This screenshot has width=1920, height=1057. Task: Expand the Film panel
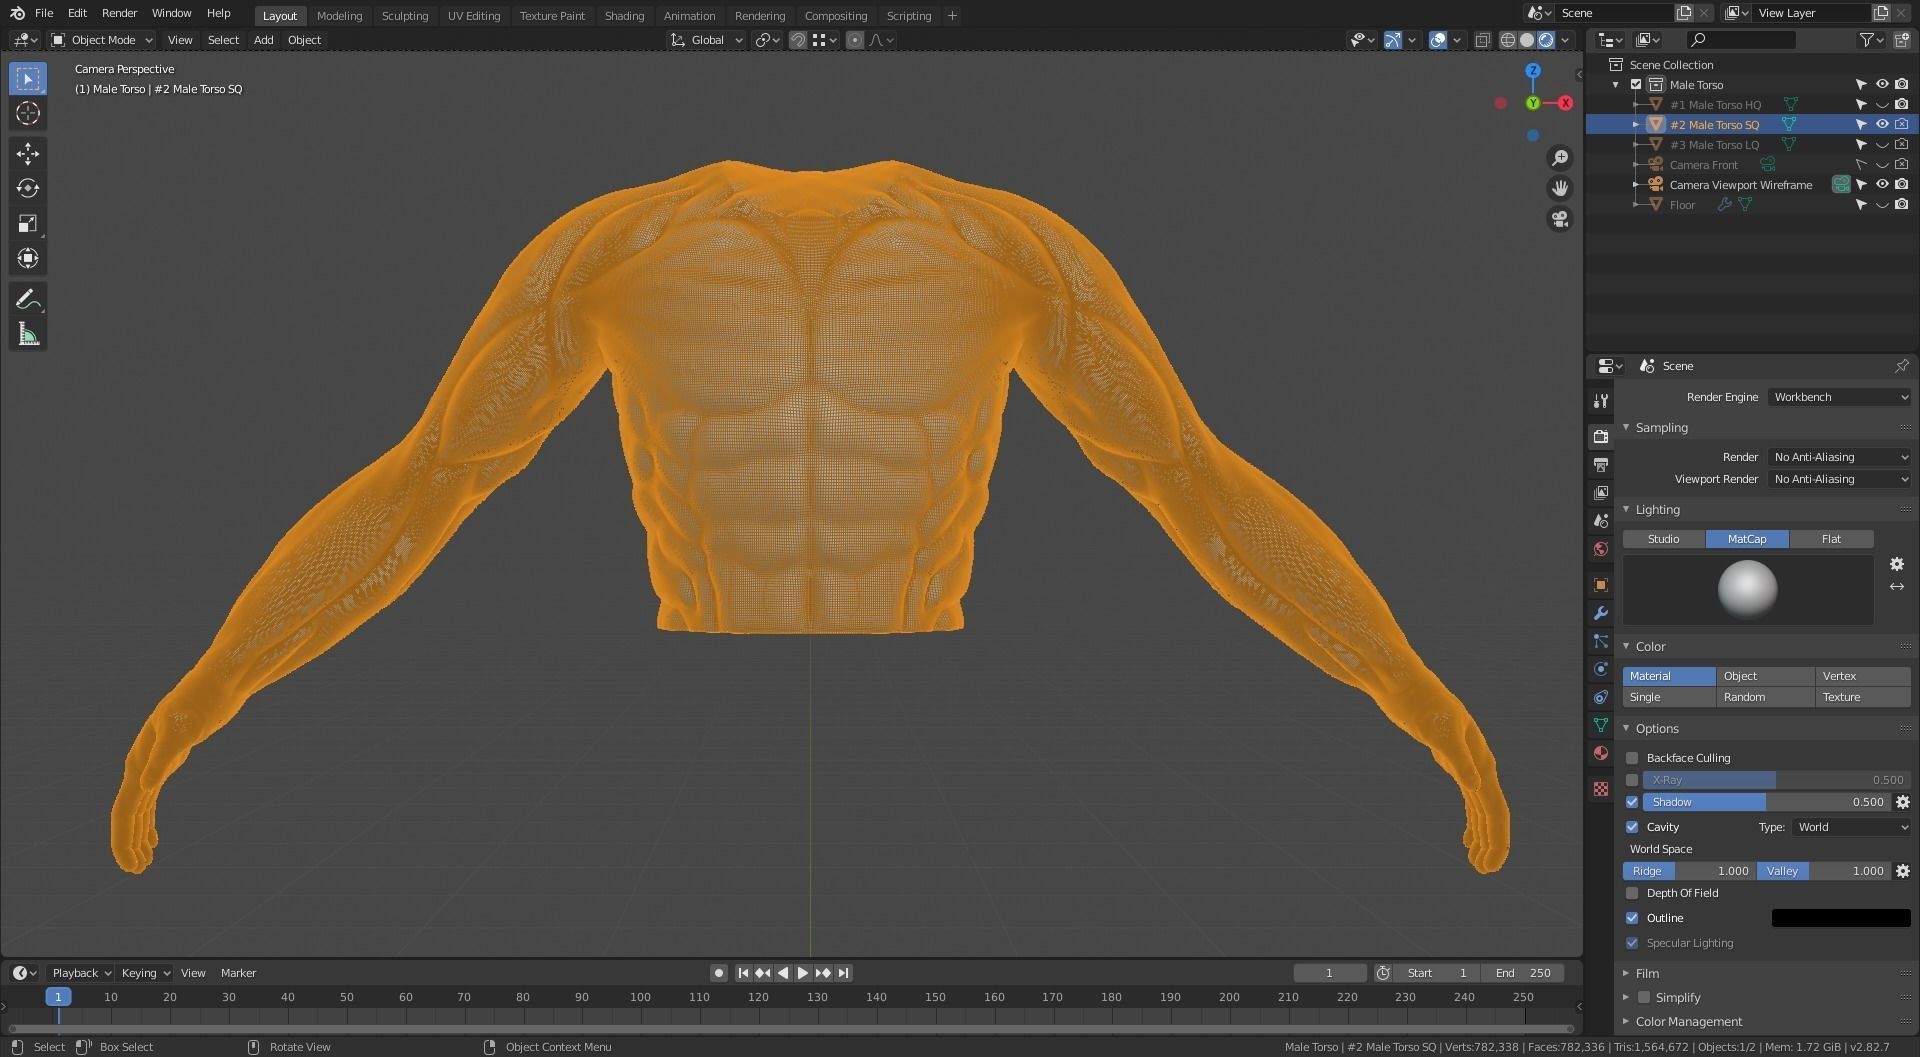click(x=1647, y=973)
